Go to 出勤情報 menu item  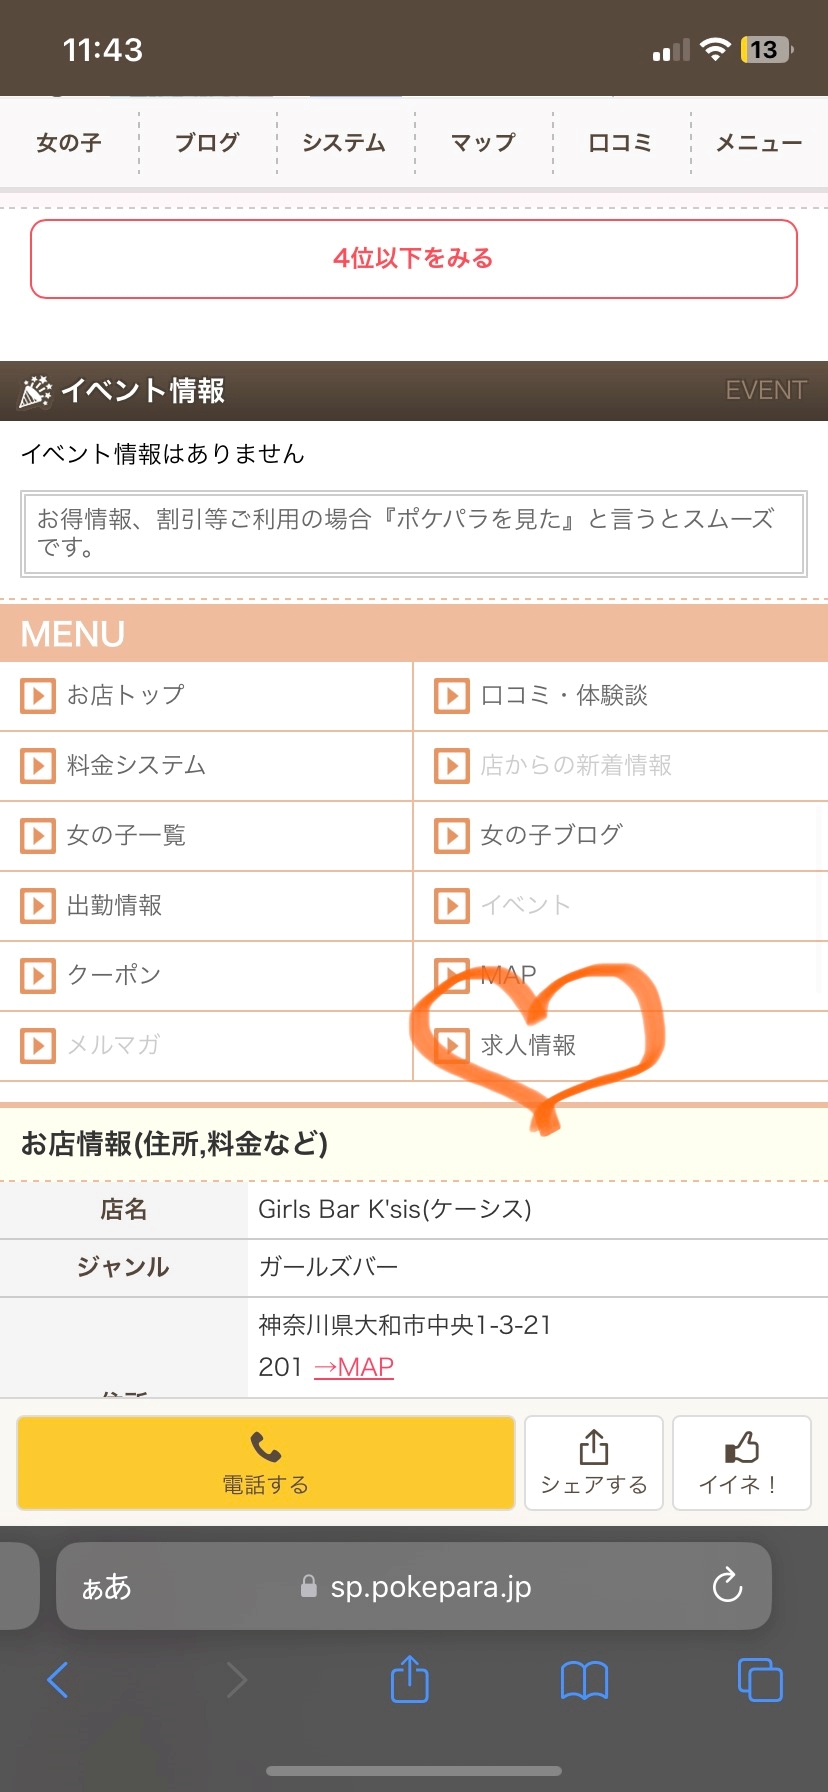click(114, 906)
